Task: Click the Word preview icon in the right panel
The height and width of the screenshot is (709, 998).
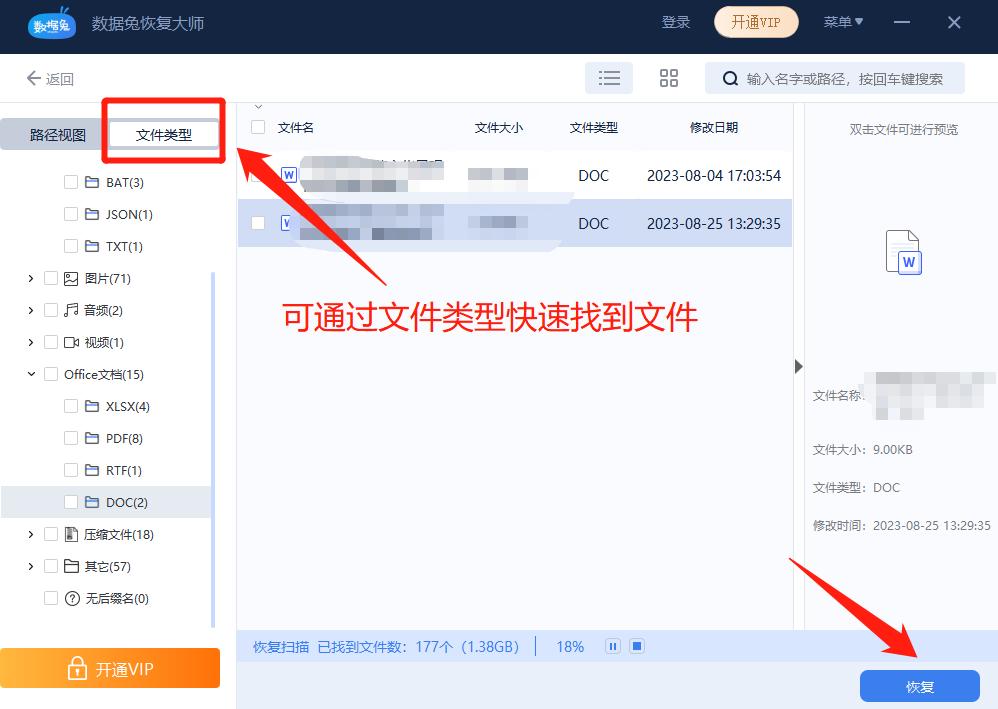Action: click(x=903, y=252)
